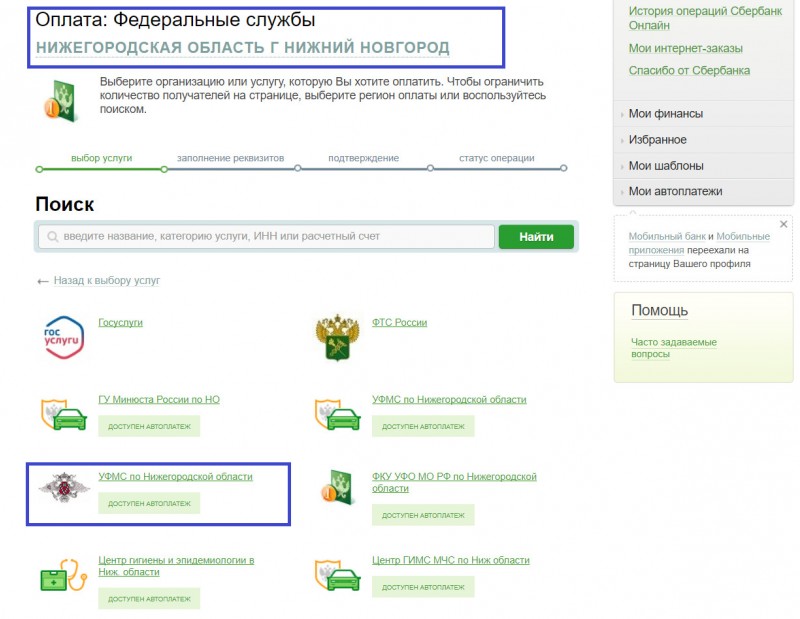
Task: Select the статус операции step
Action: tap(496, 158)
